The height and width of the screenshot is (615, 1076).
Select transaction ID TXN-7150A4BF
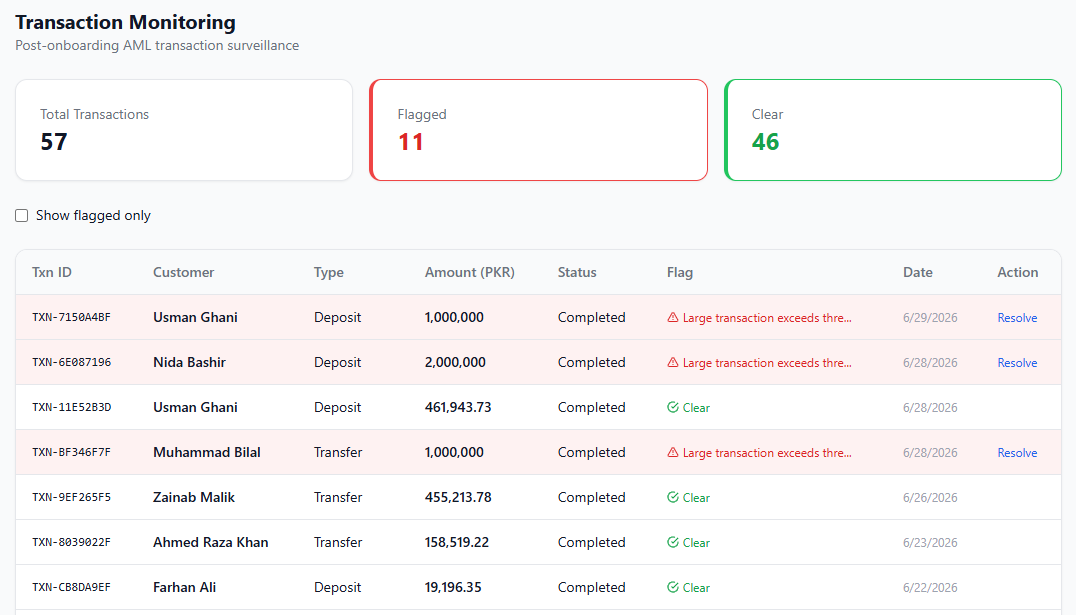(x=71, y=317)
